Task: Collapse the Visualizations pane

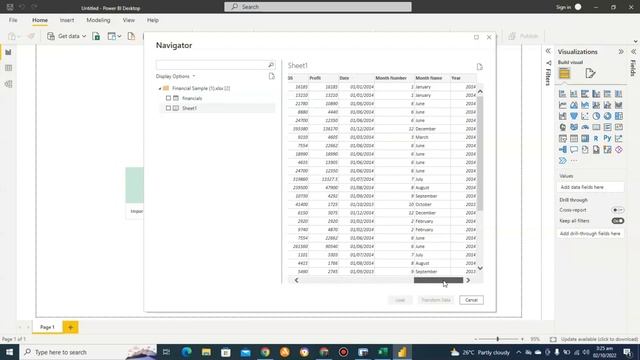Action: coord(621,52)
